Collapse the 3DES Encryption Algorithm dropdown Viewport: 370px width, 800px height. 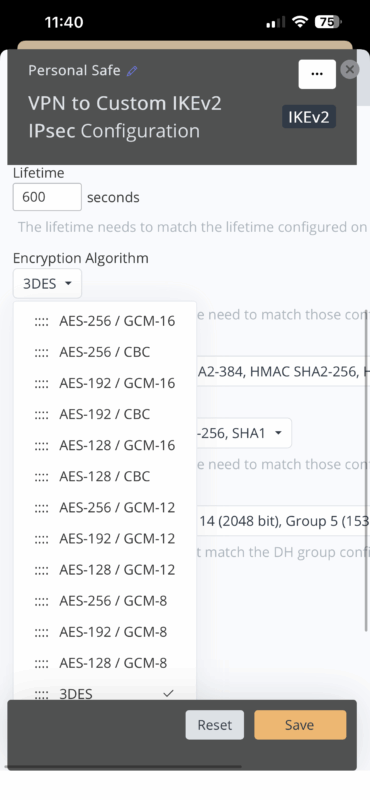pos(47,284)
